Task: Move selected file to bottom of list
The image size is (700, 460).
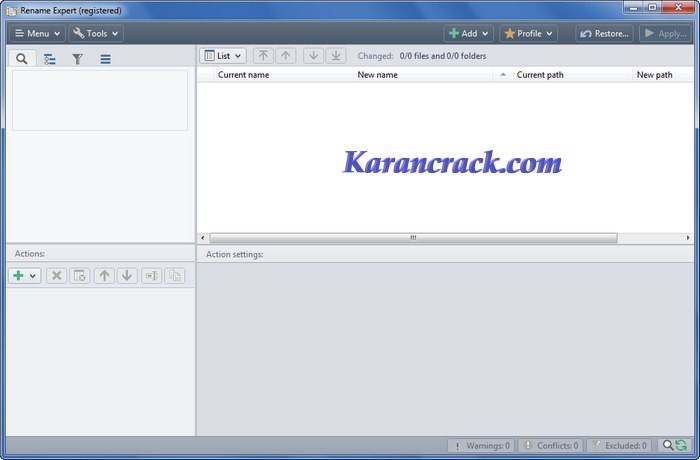Action: point(336,56)
